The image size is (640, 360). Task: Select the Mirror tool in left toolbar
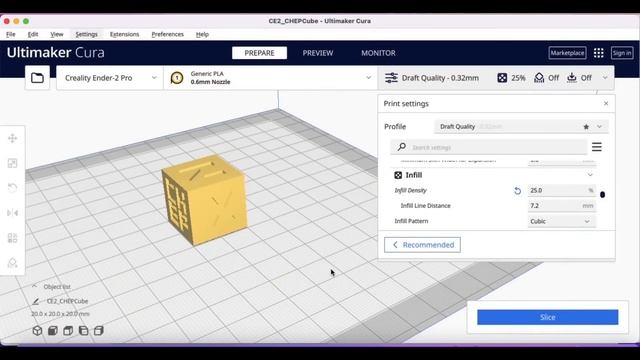coord(13,213)
